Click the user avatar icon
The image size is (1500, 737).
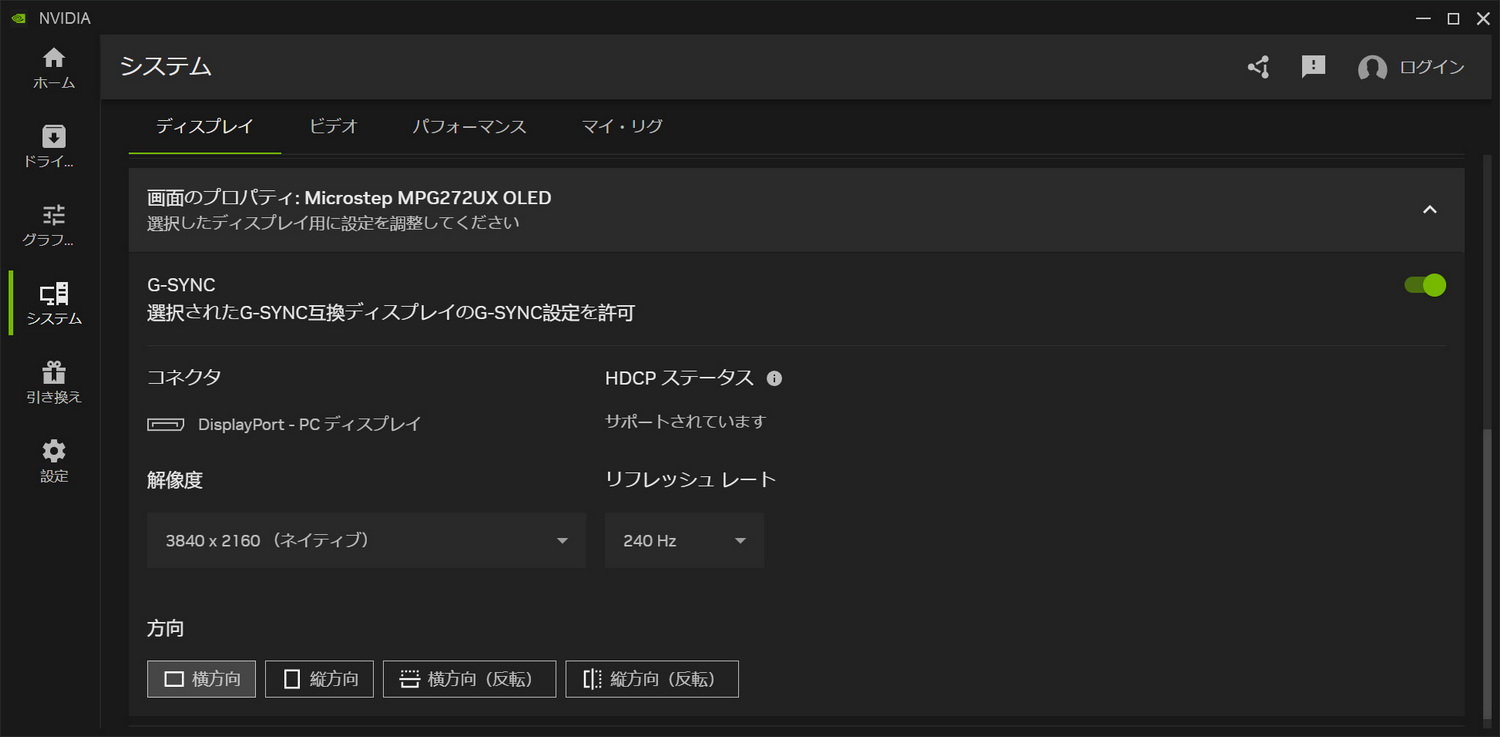1372,68
